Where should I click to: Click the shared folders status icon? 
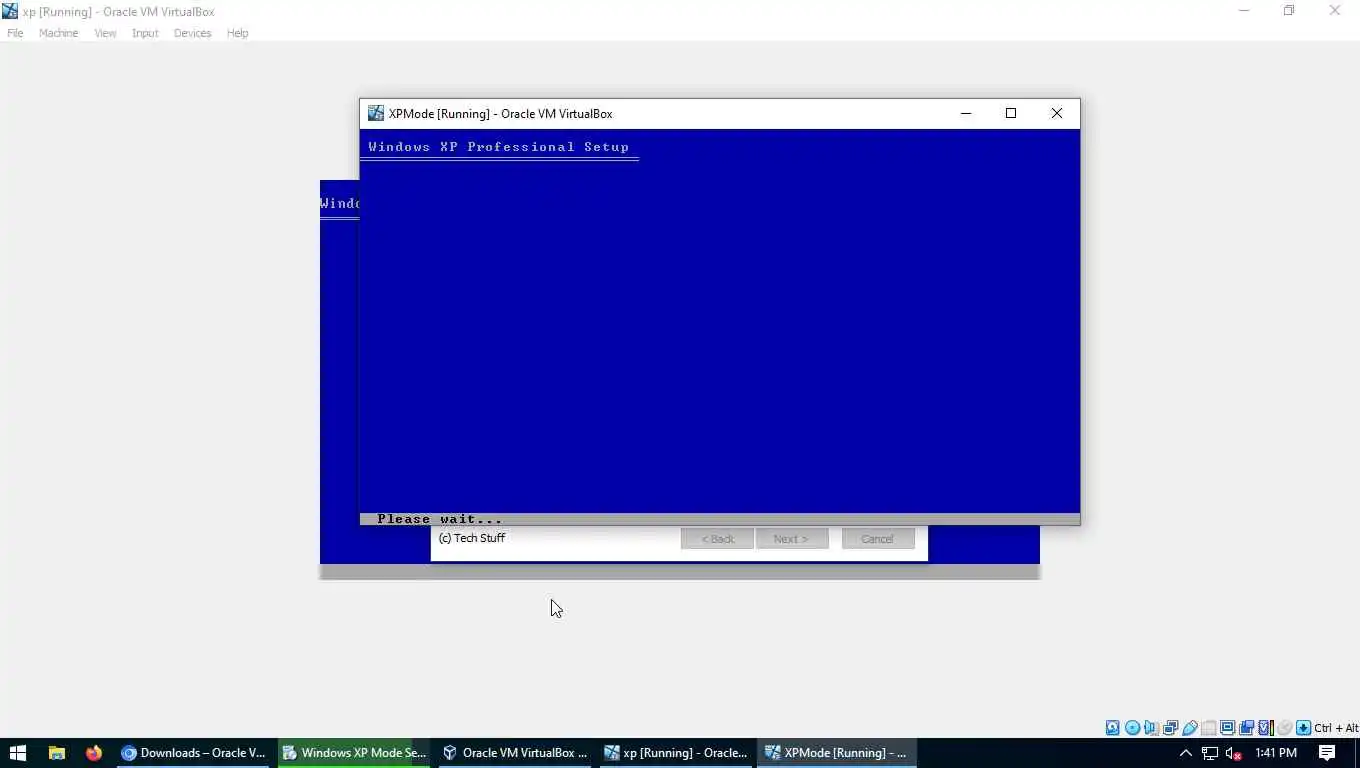click(1208, 728)
